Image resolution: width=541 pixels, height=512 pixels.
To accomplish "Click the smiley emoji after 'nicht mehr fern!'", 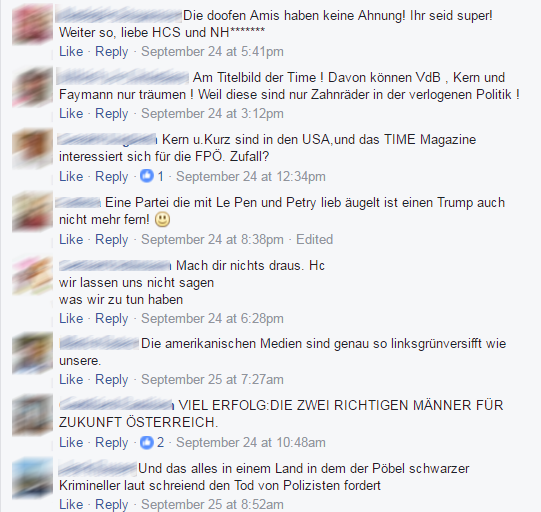I will click(163, 220).
